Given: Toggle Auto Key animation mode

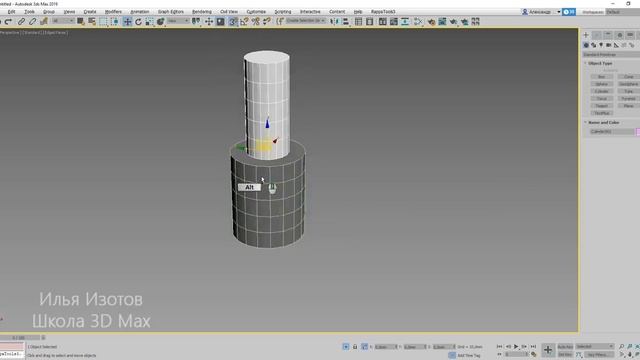Looking at the screenshot, I should tap(565, 347).
